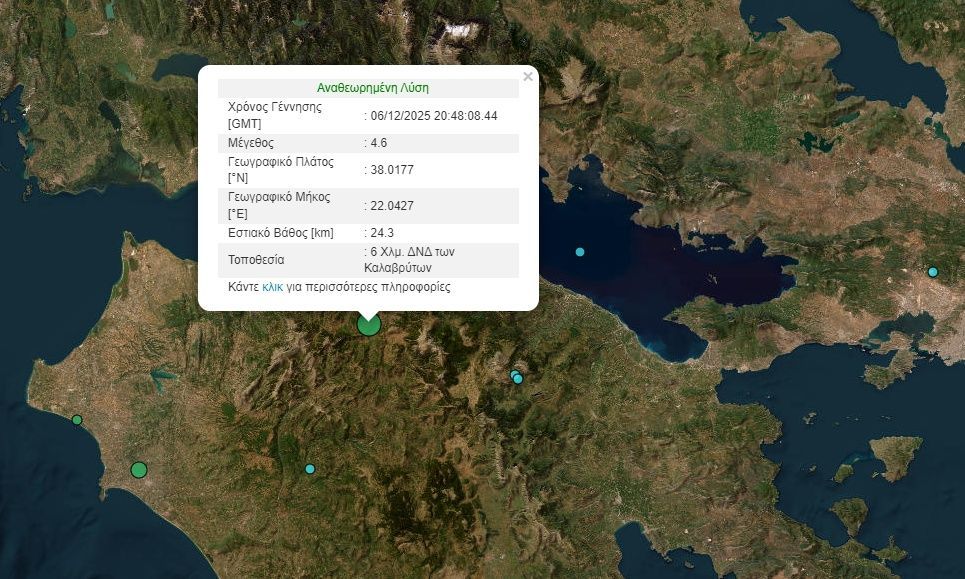Click the paired cyan markers east of epicenter
Viewport: 965px width, 579px height.
pos(517,377)
